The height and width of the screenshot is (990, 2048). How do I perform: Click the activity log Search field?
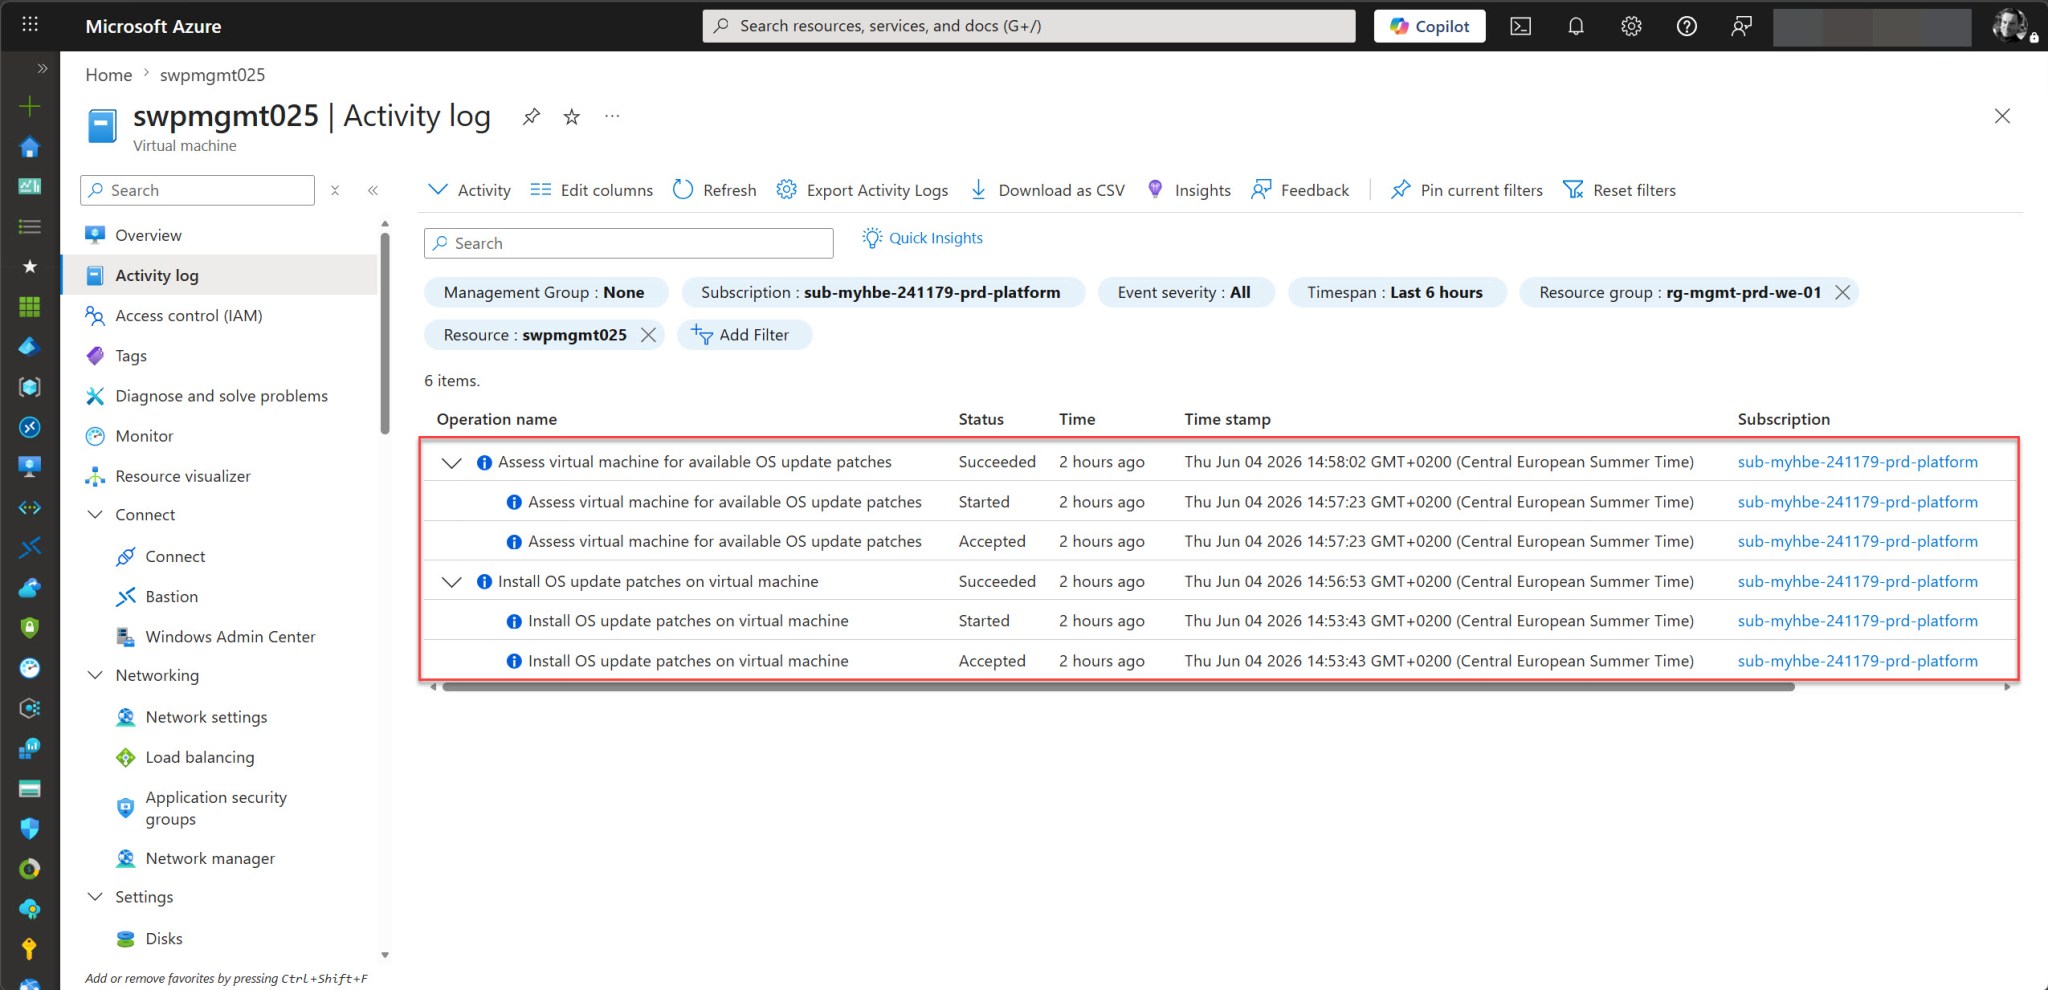click(x=628, y=243)
